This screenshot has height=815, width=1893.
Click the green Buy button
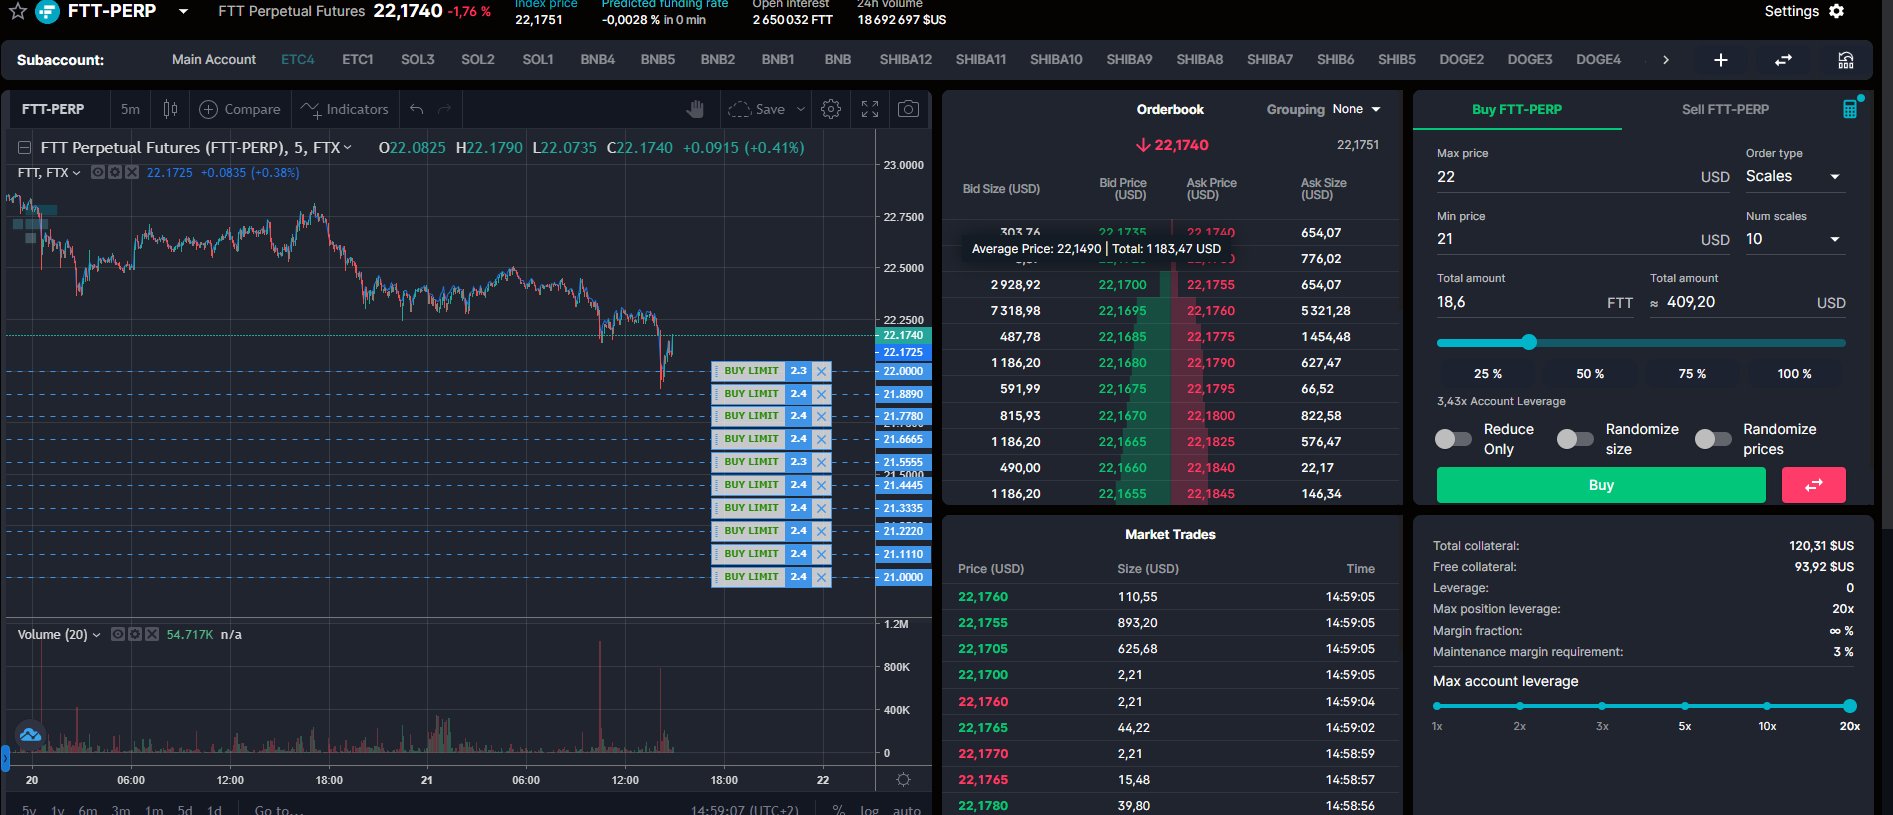pos(1601,485)
